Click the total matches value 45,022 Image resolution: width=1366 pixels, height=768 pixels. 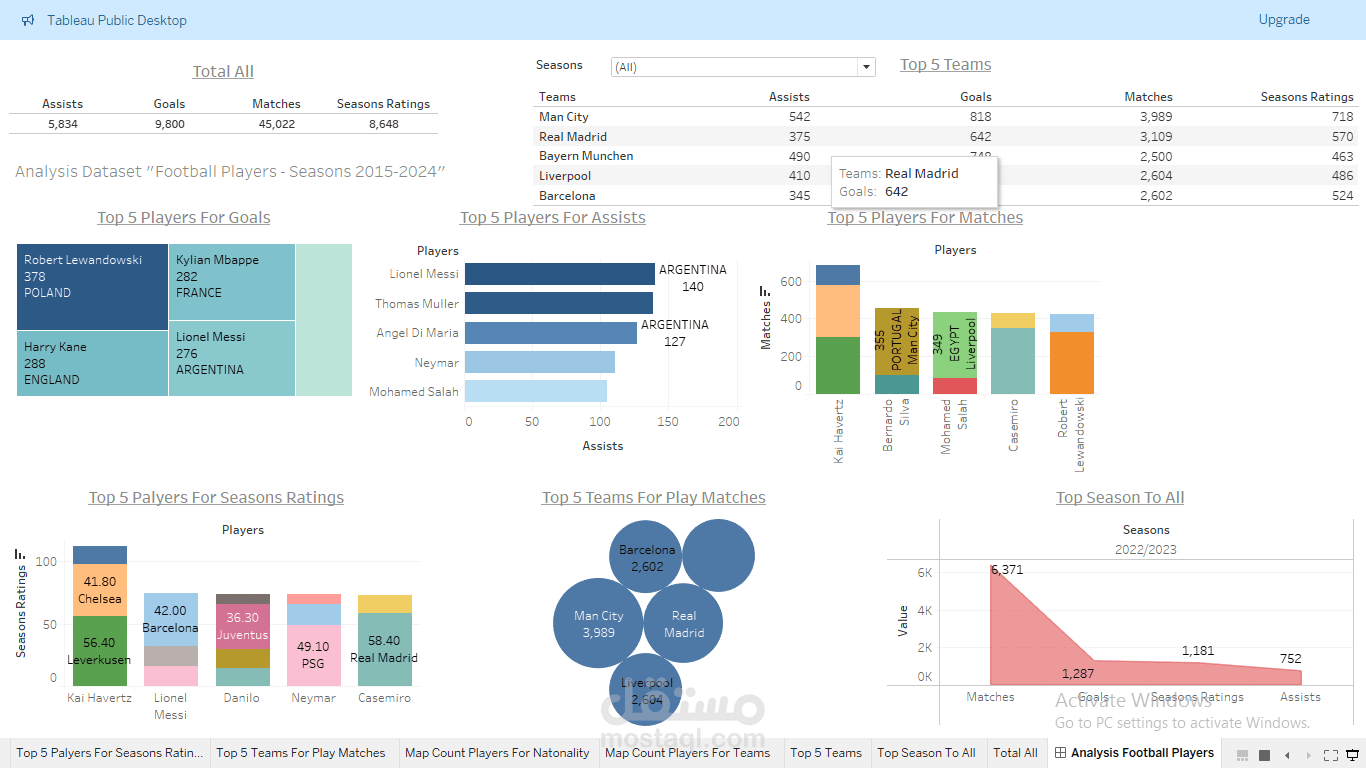click(x=277, y=124)
